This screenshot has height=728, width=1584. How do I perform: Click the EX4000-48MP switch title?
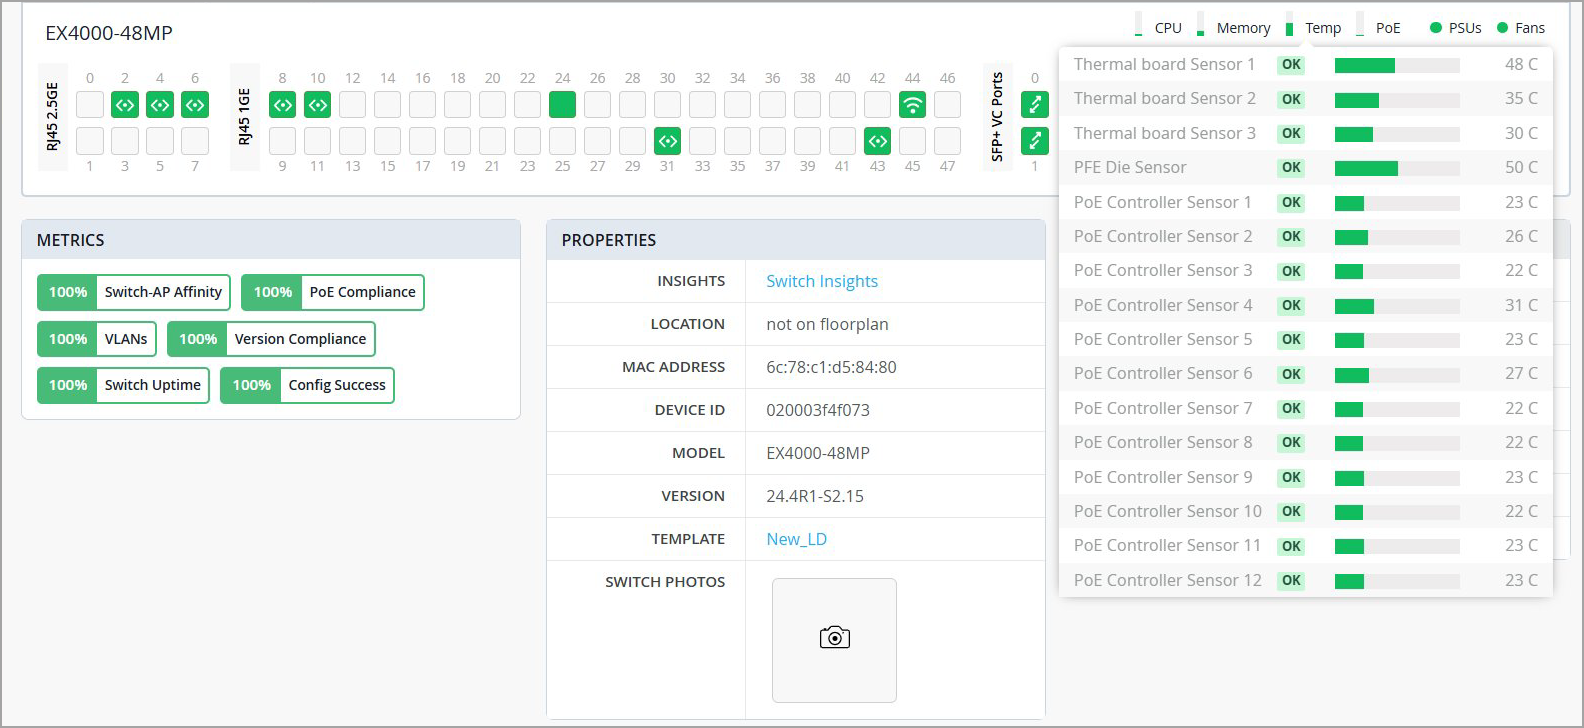click(109, 33)
